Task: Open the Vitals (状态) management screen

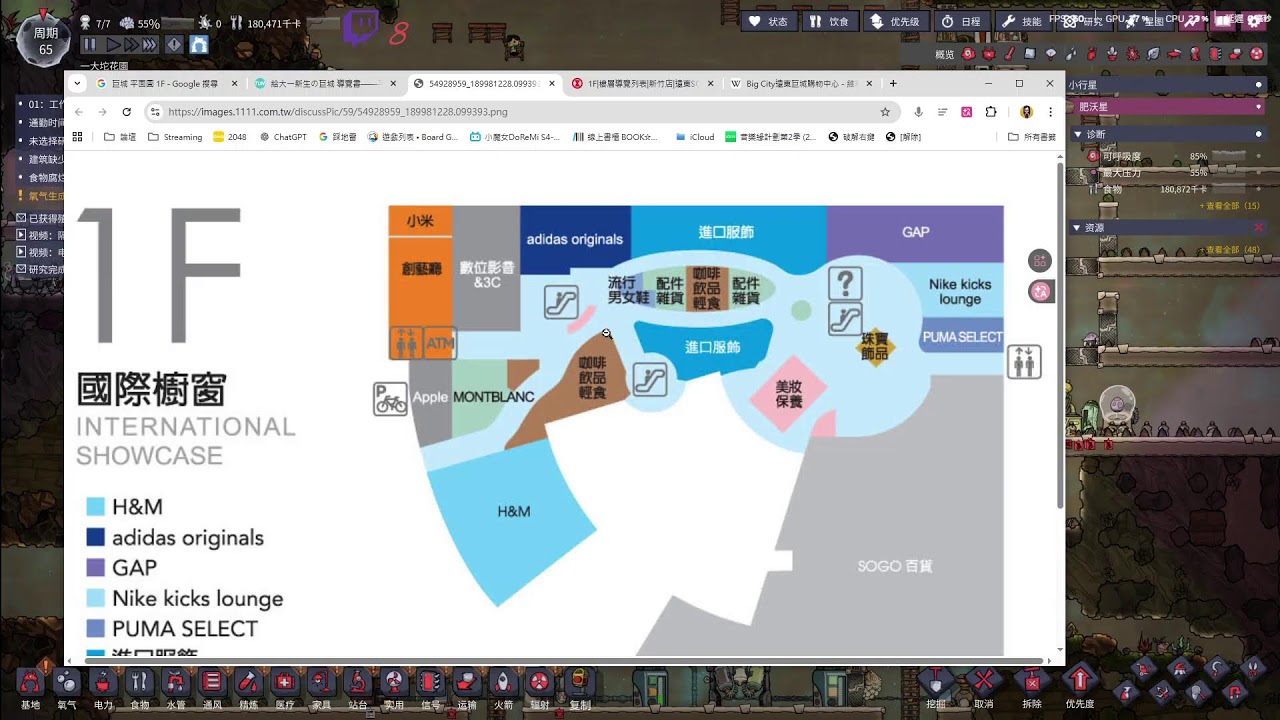Action: click(x=768, y=21)
